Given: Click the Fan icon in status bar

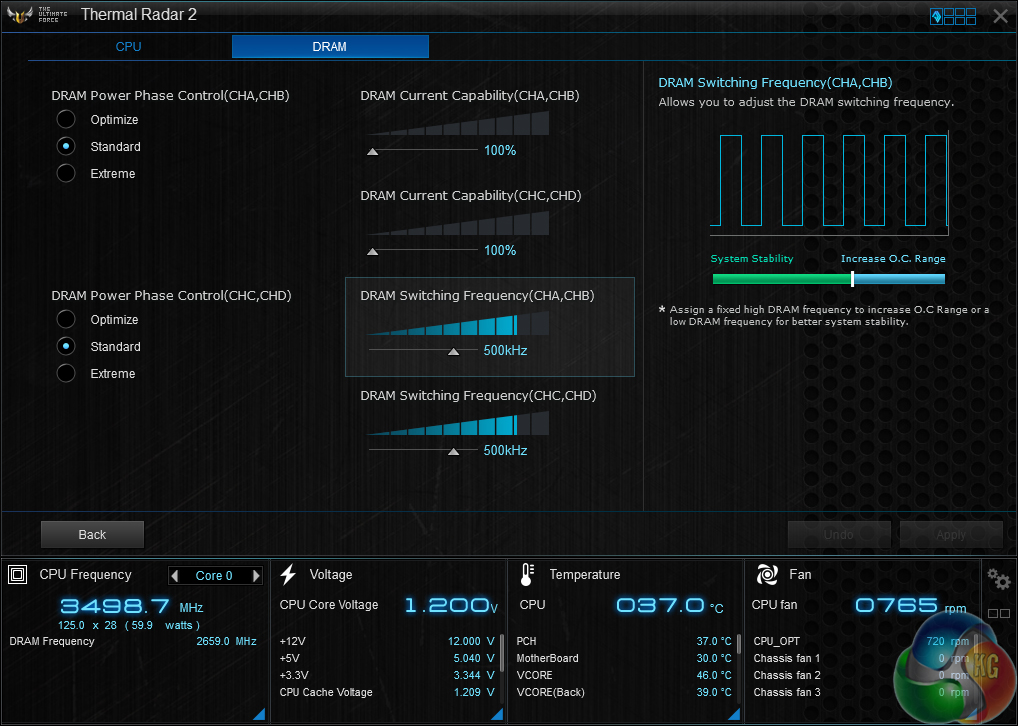Looking at the screenshot, I should [767, 575].
